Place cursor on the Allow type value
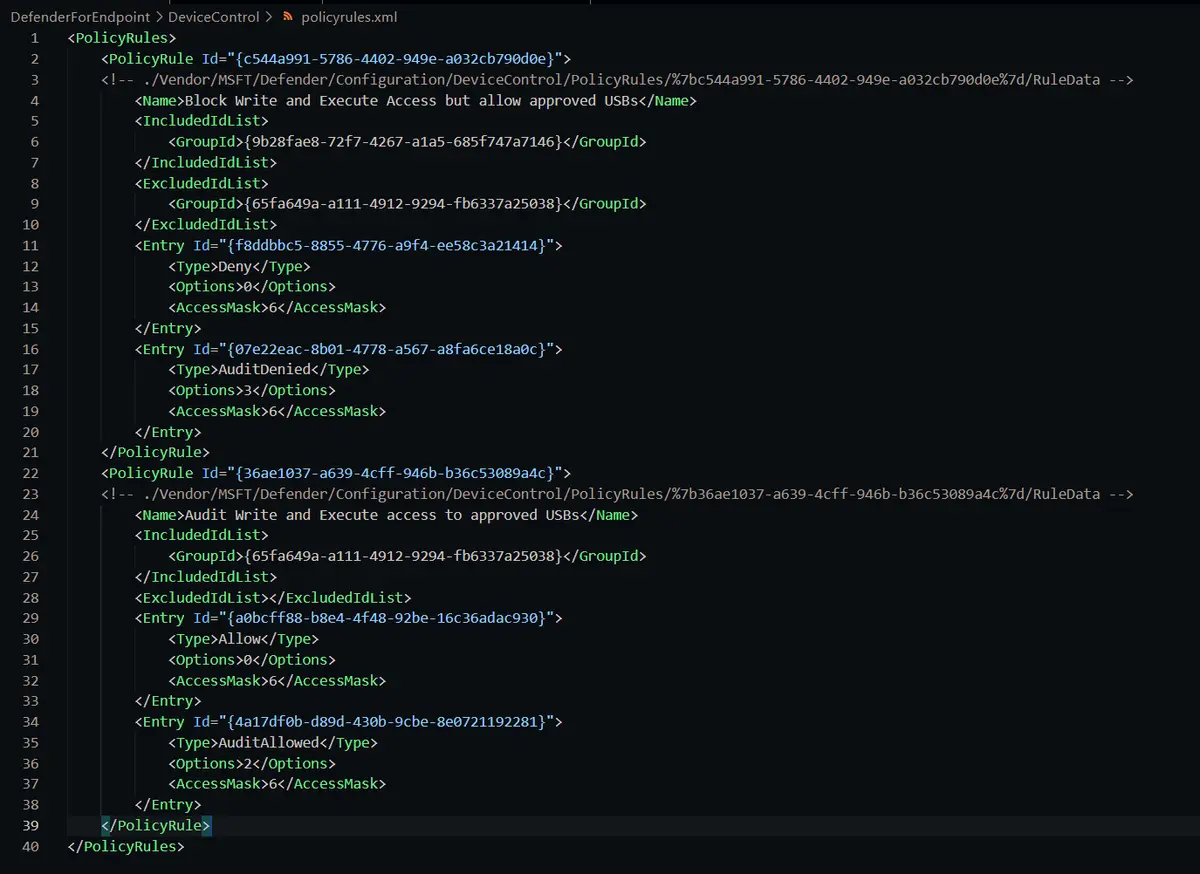Viewport: 1200px width, 874px height. point(239,639)
